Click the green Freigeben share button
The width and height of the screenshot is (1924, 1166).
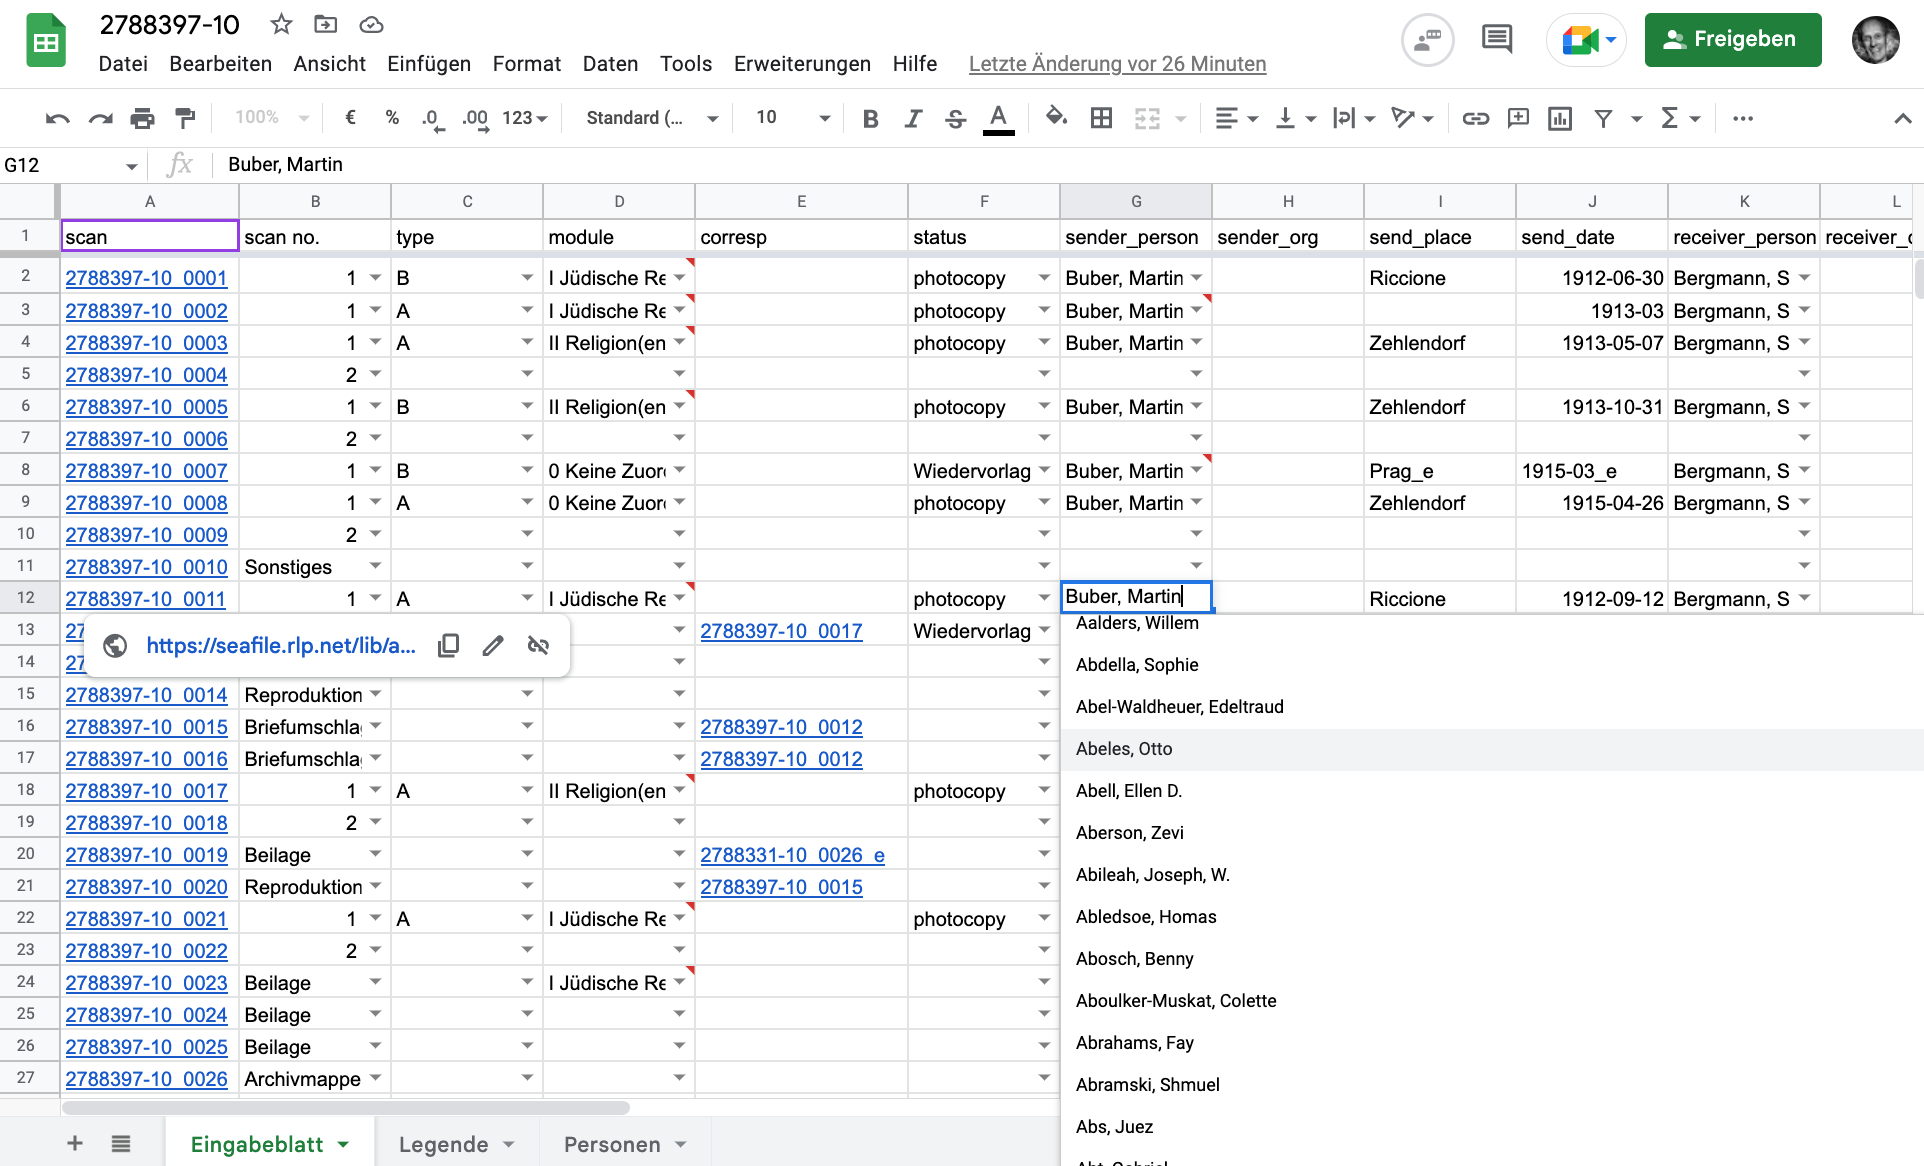pyautogui.click(x=1732, y=40)
